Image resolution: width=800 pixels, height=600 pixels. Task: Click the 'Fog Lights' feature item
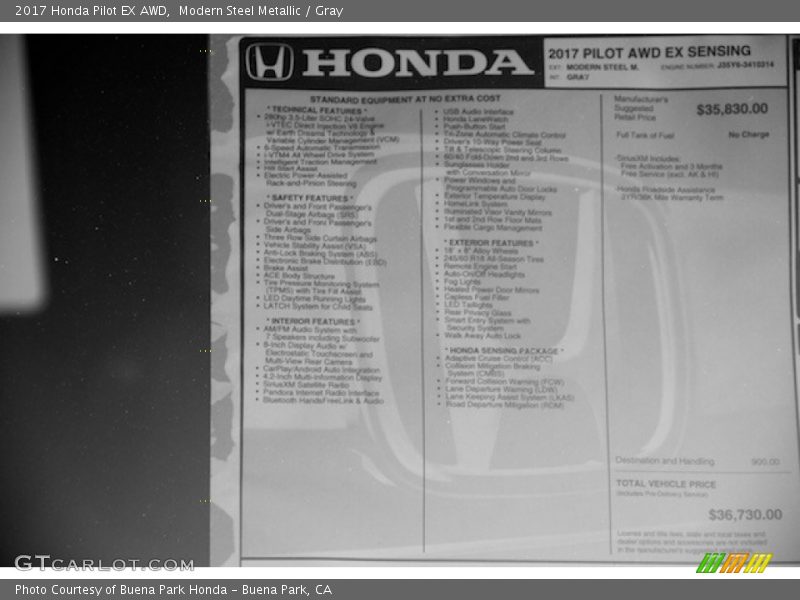pyautogui.click(x=462, y=282)
